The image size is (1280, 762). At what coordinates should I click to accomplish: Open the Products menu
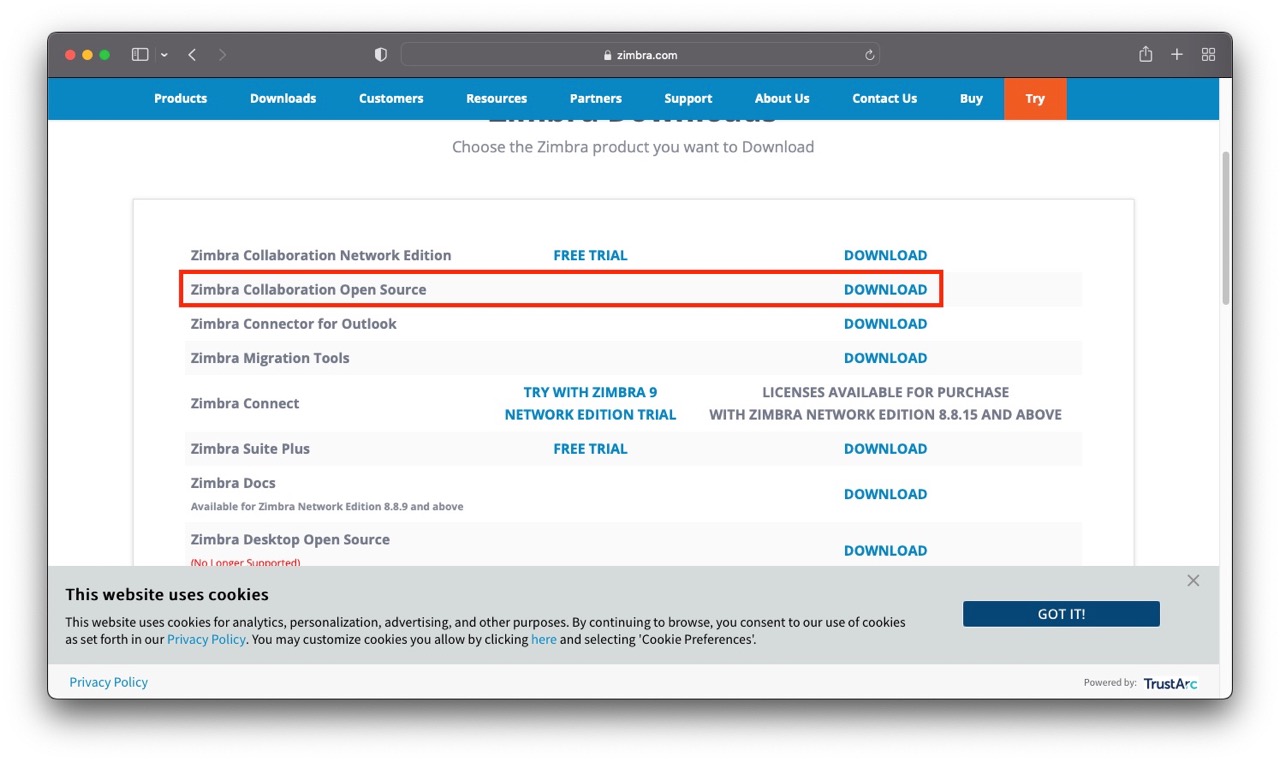click(x=181, y=98)
